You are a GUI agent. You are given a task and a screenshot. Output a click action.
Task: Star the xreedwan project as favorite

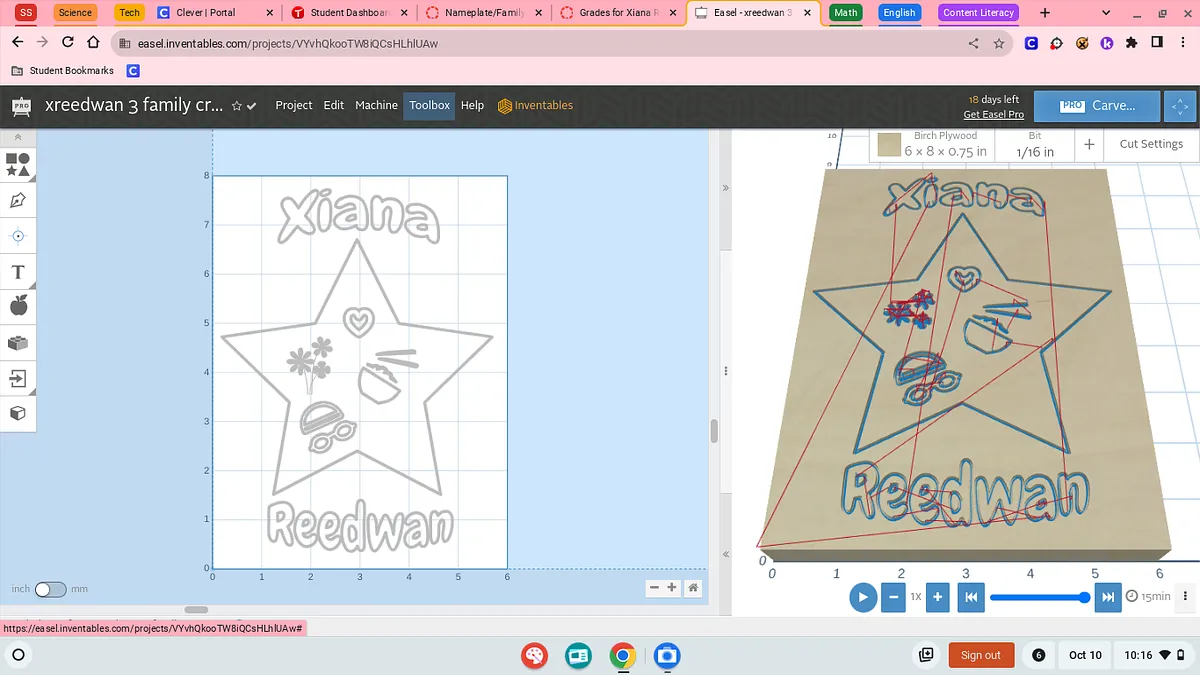[237, 105]
